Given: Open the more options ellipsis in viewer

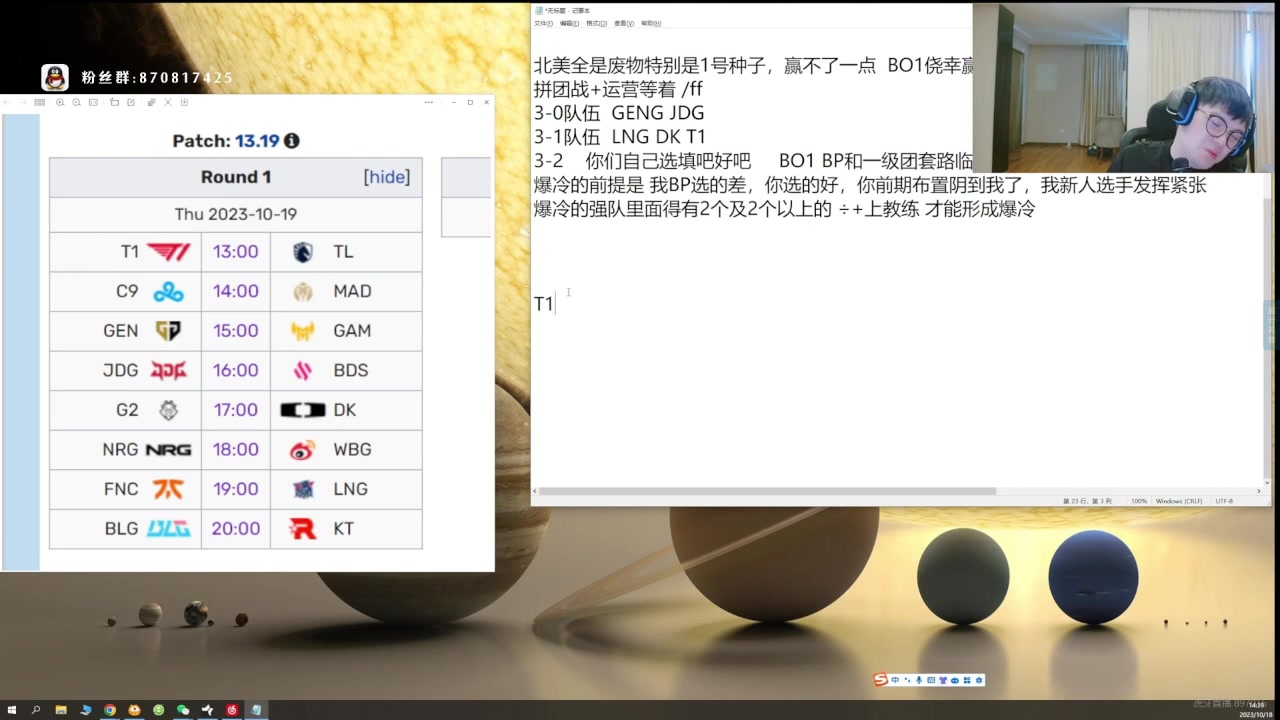Looking at the screenshot, I should [x=429, y=102].
